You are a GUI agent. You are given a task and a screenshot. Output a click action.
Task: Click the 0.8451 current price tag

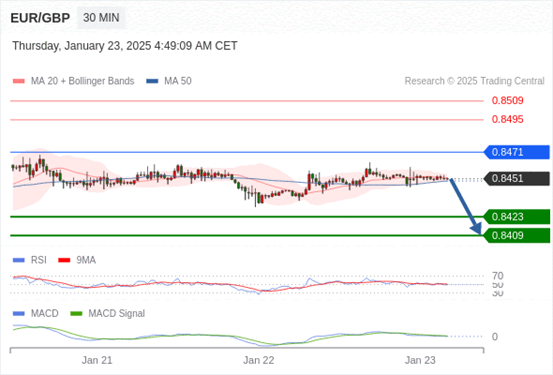coord(517,178)
